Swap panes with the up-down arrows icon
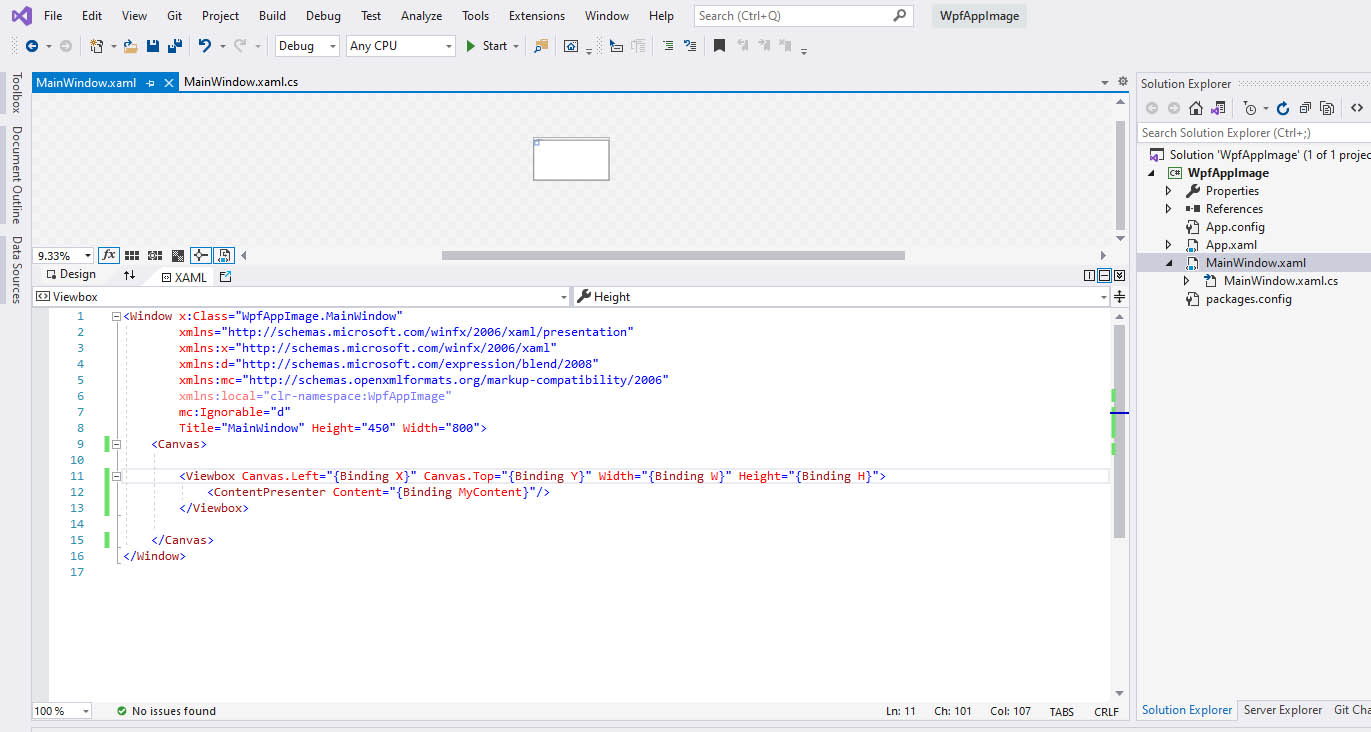Image resolution: width=1371 pixels, height=732 pixels. (x=129, y=275)
